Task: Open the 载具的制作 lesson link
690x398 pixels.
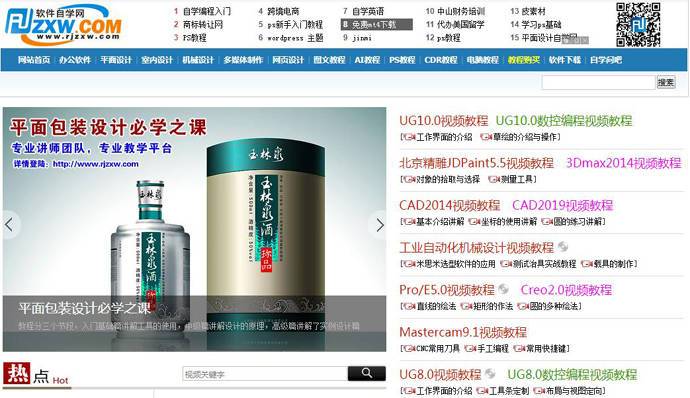Action: pos(613,264)
